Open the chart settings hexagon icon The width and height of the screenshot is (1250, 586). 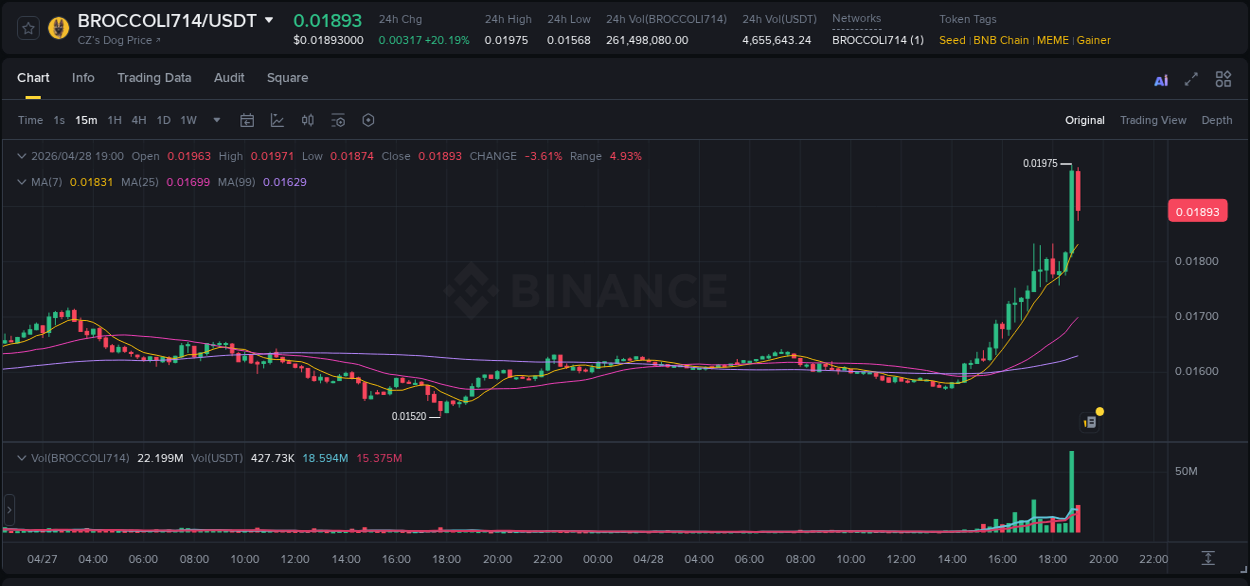368,120
